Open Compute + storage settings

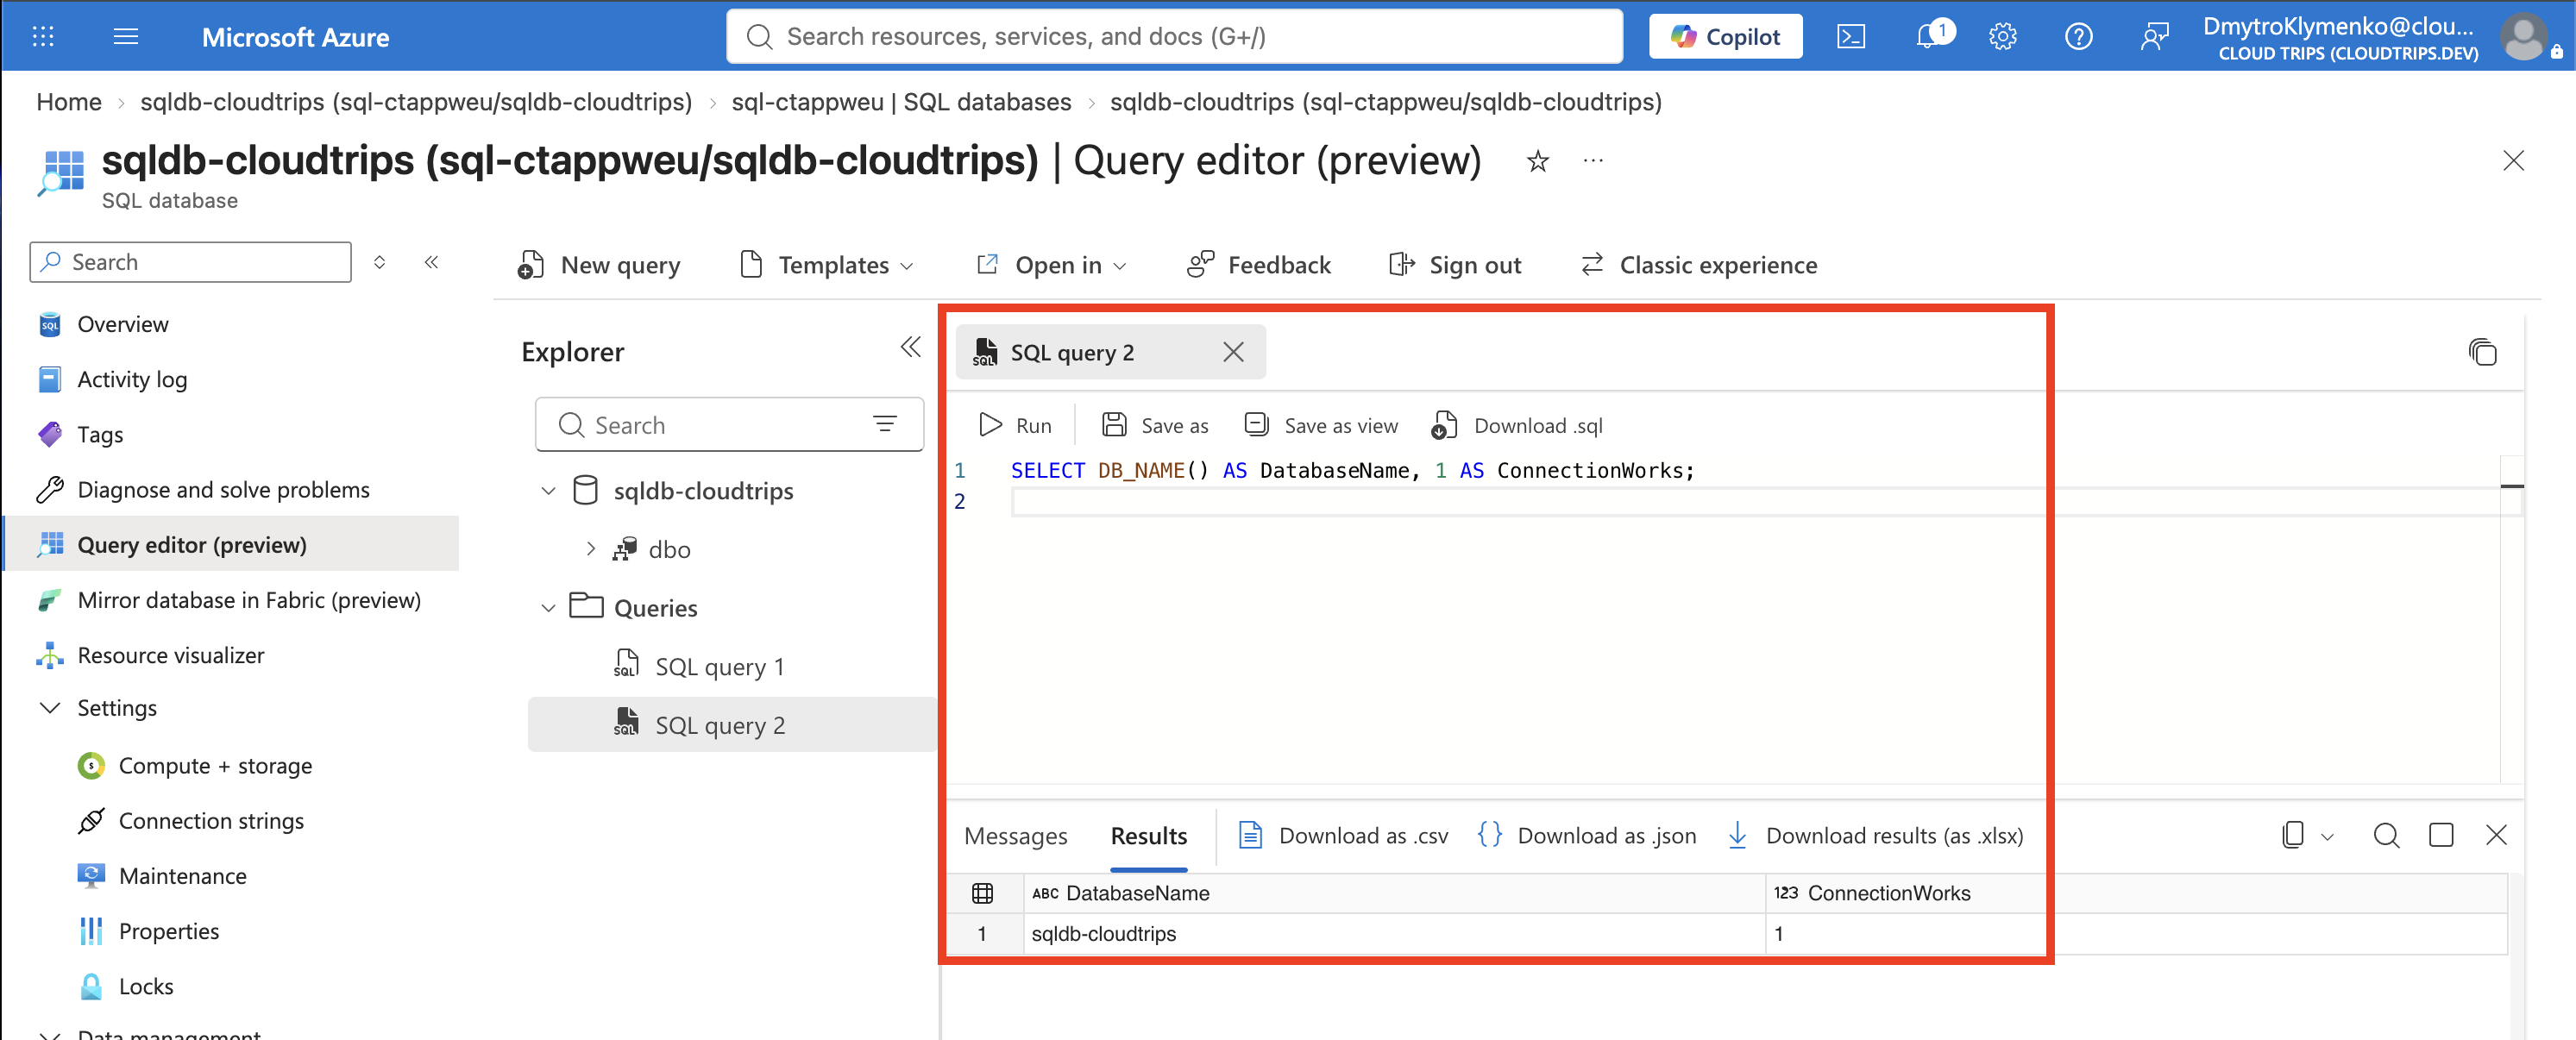(215, 766)
